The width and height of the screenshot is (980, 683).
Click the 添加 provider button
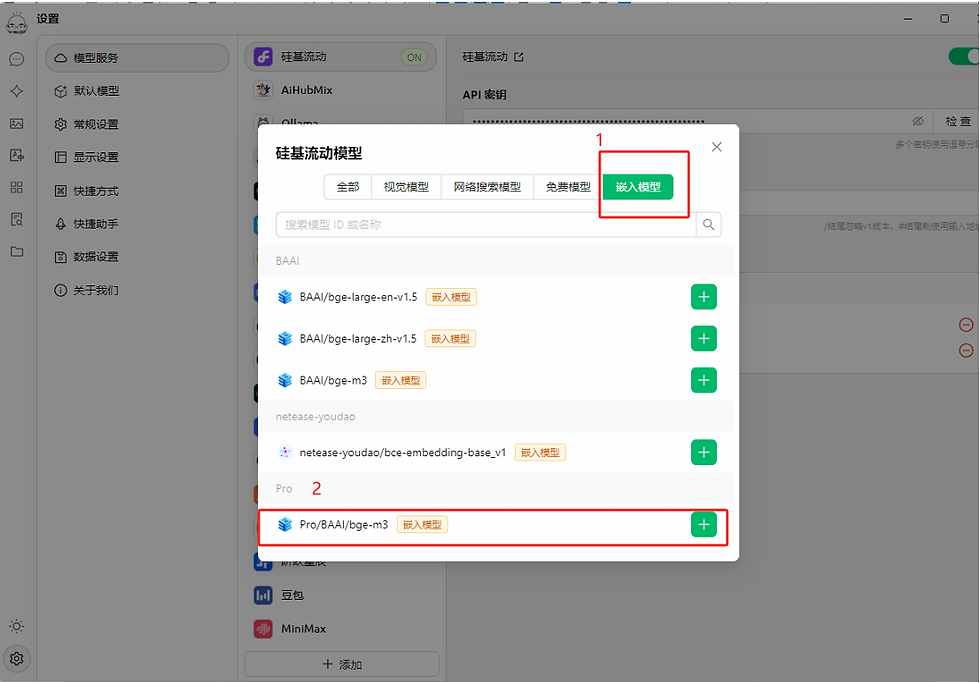point(341,664)
